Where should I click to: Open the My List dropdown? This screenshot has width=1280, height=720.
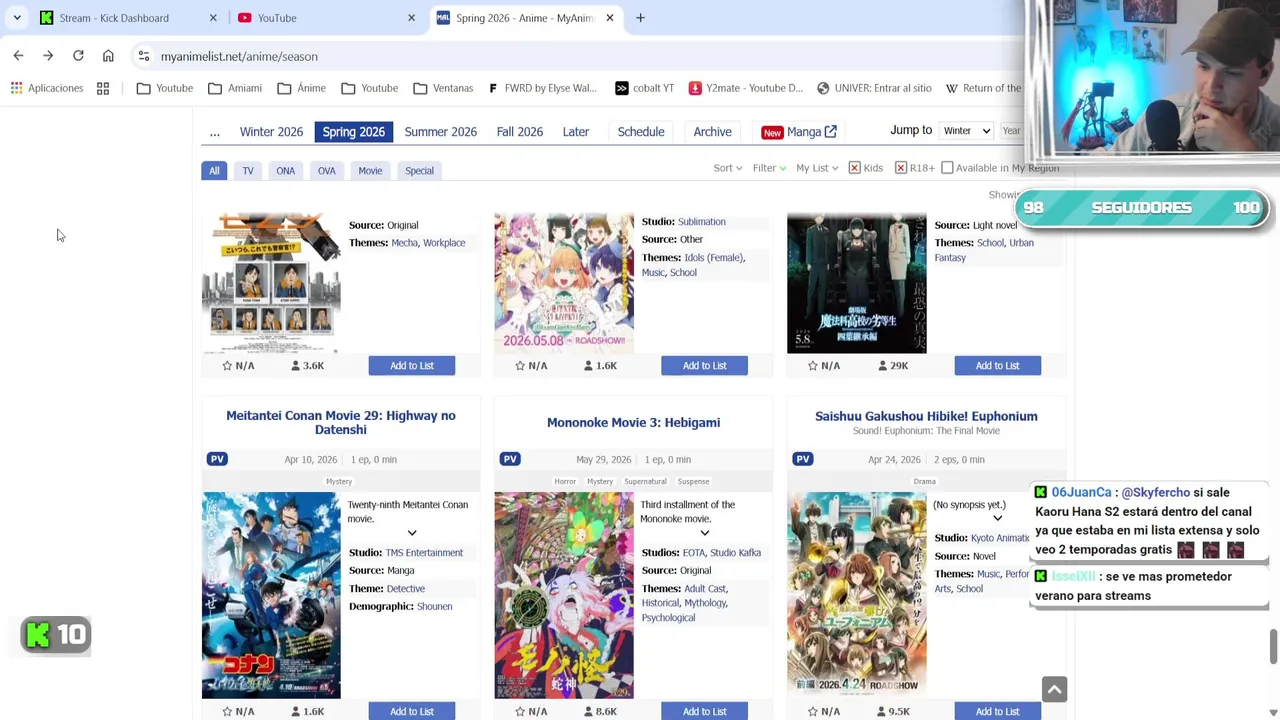[816, 168]
